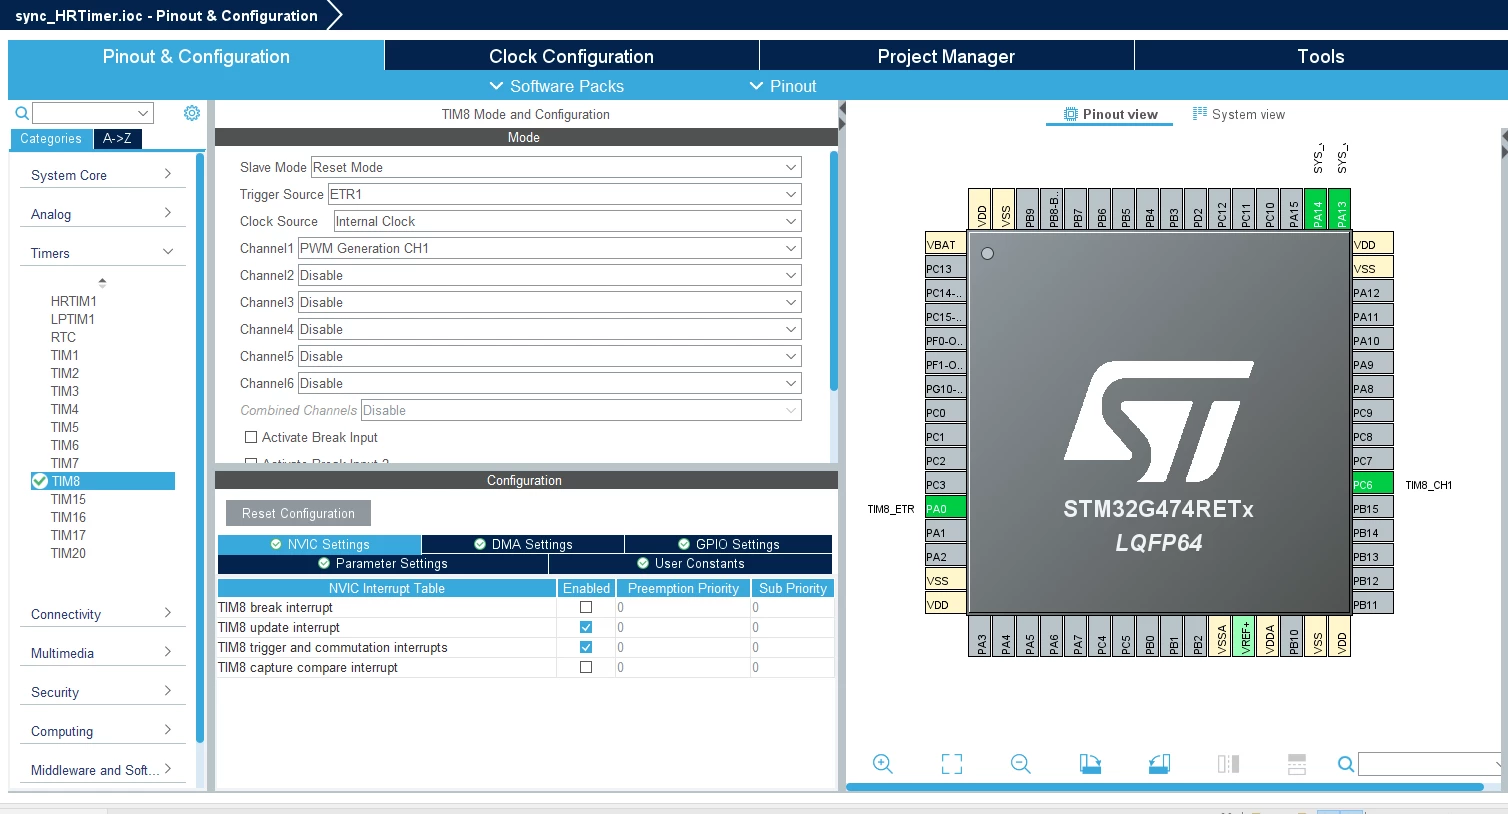The height and width of the screenshot is (814, 1508).
Task: Switch to the Clock Configuration tab
Action: click(571, 56)
